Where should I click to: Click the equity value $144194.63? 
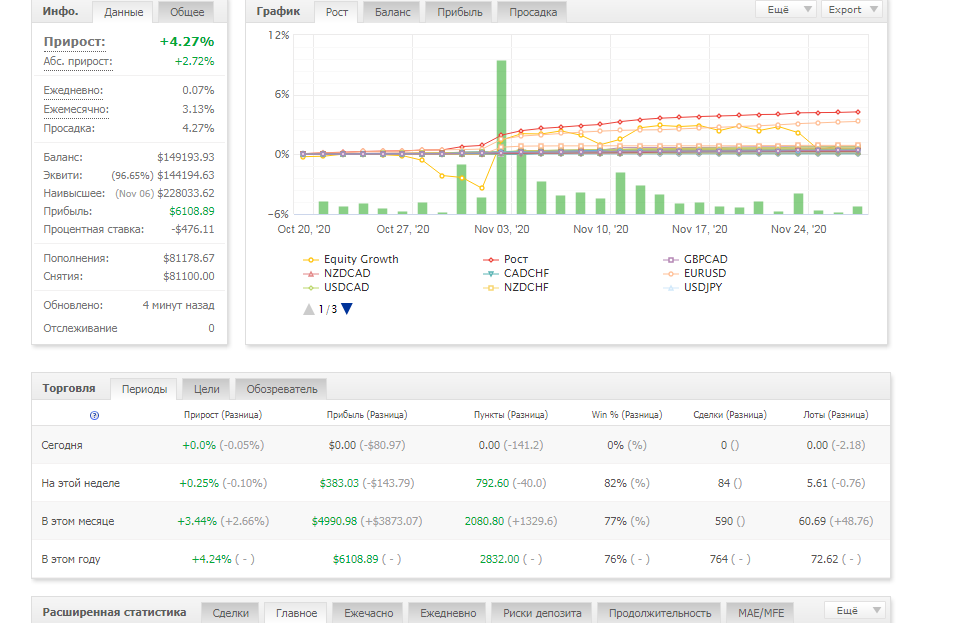[x=186, y=175]
